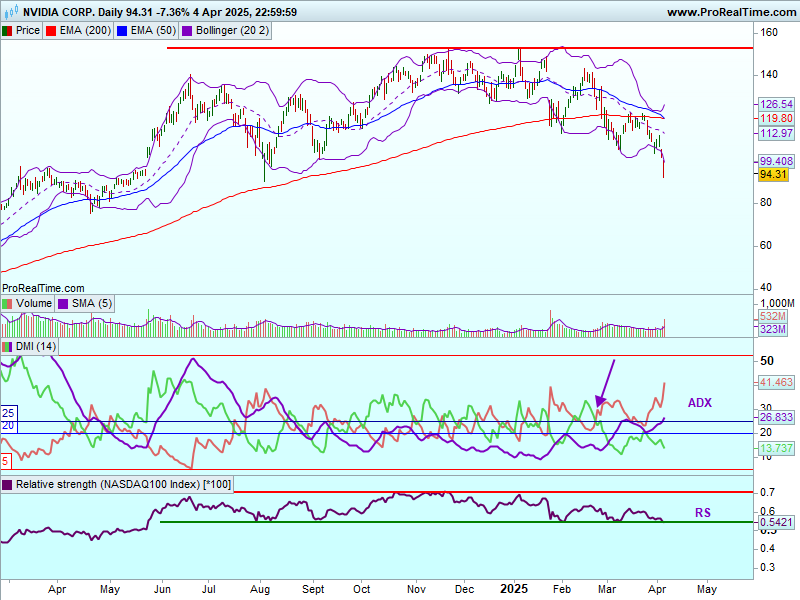
Task: Select the EMA (50) legend label
Action: coord(153,31)
